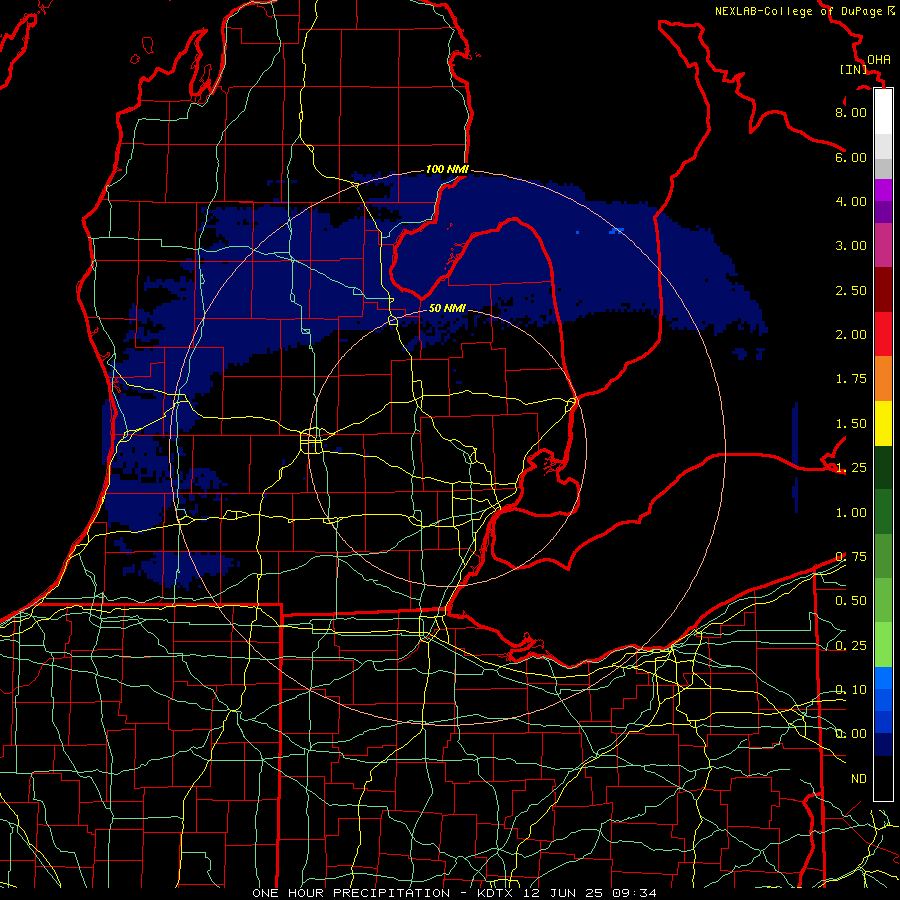The height and width of the screenshot is (900, 900).
Task: Click the navy swatch below 0.00
Action: tap(883, 744)
